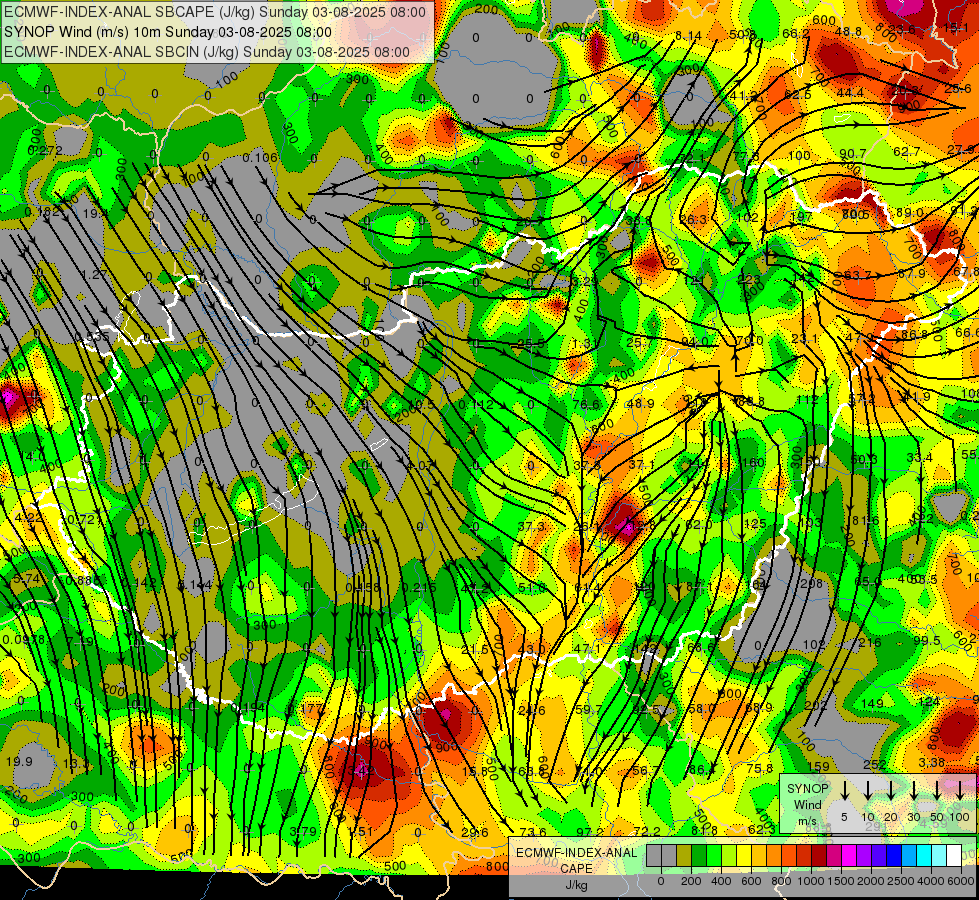Click the map value 223
This screenshot has height=900, width=979.
tap(749, 279)
